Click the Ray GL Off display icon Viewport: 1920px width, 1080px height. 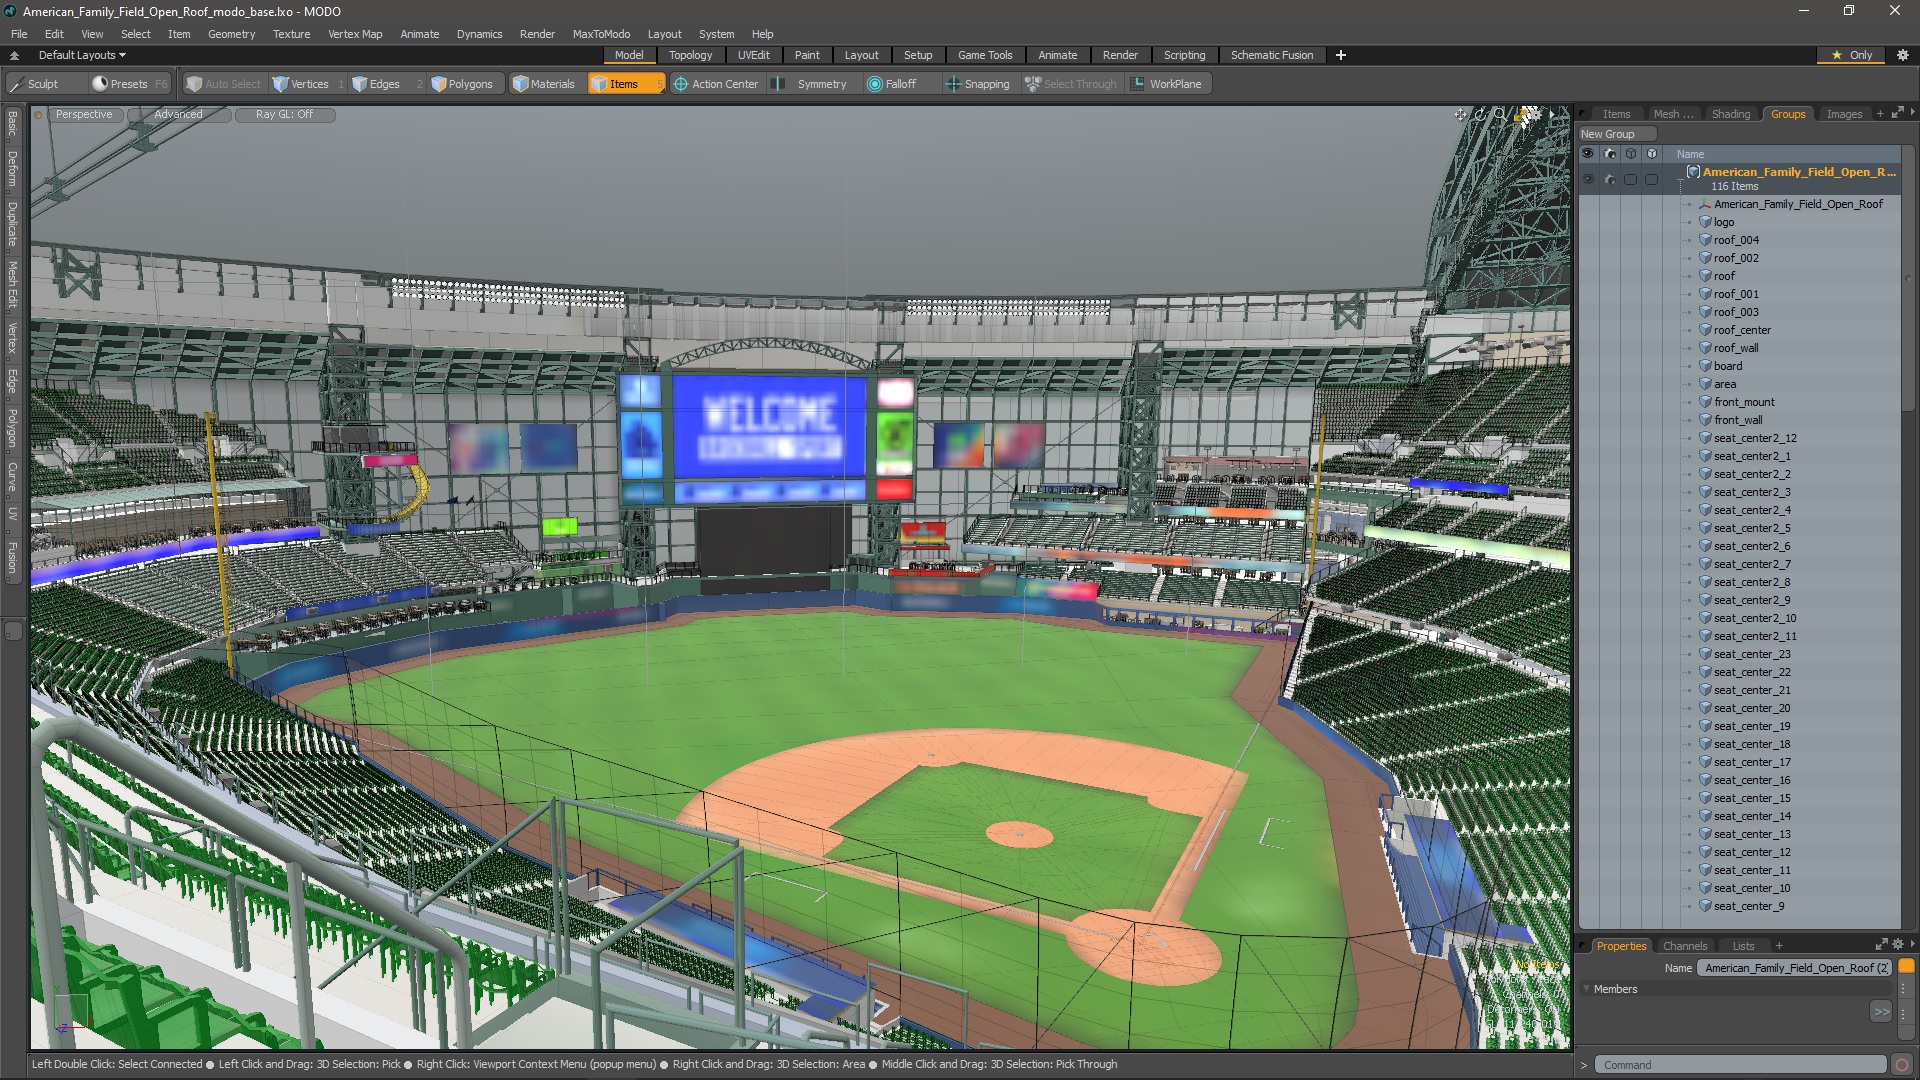(x=285, y=113)
